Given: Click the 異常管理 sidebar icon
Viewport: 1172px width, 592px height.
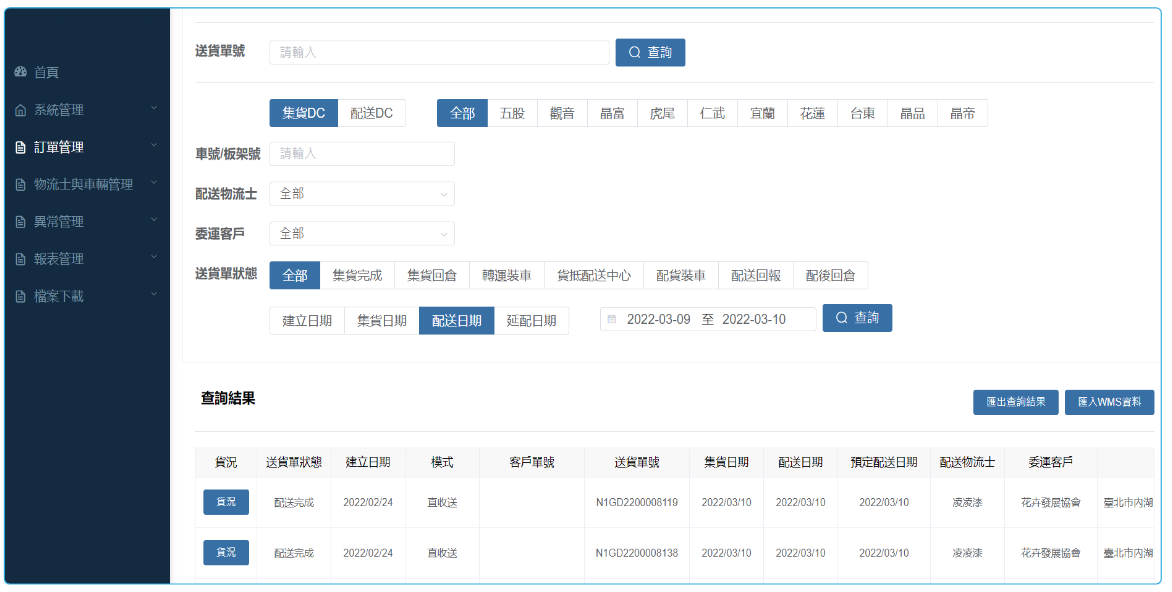Looking at the screenshot, I should click(20, 221).
